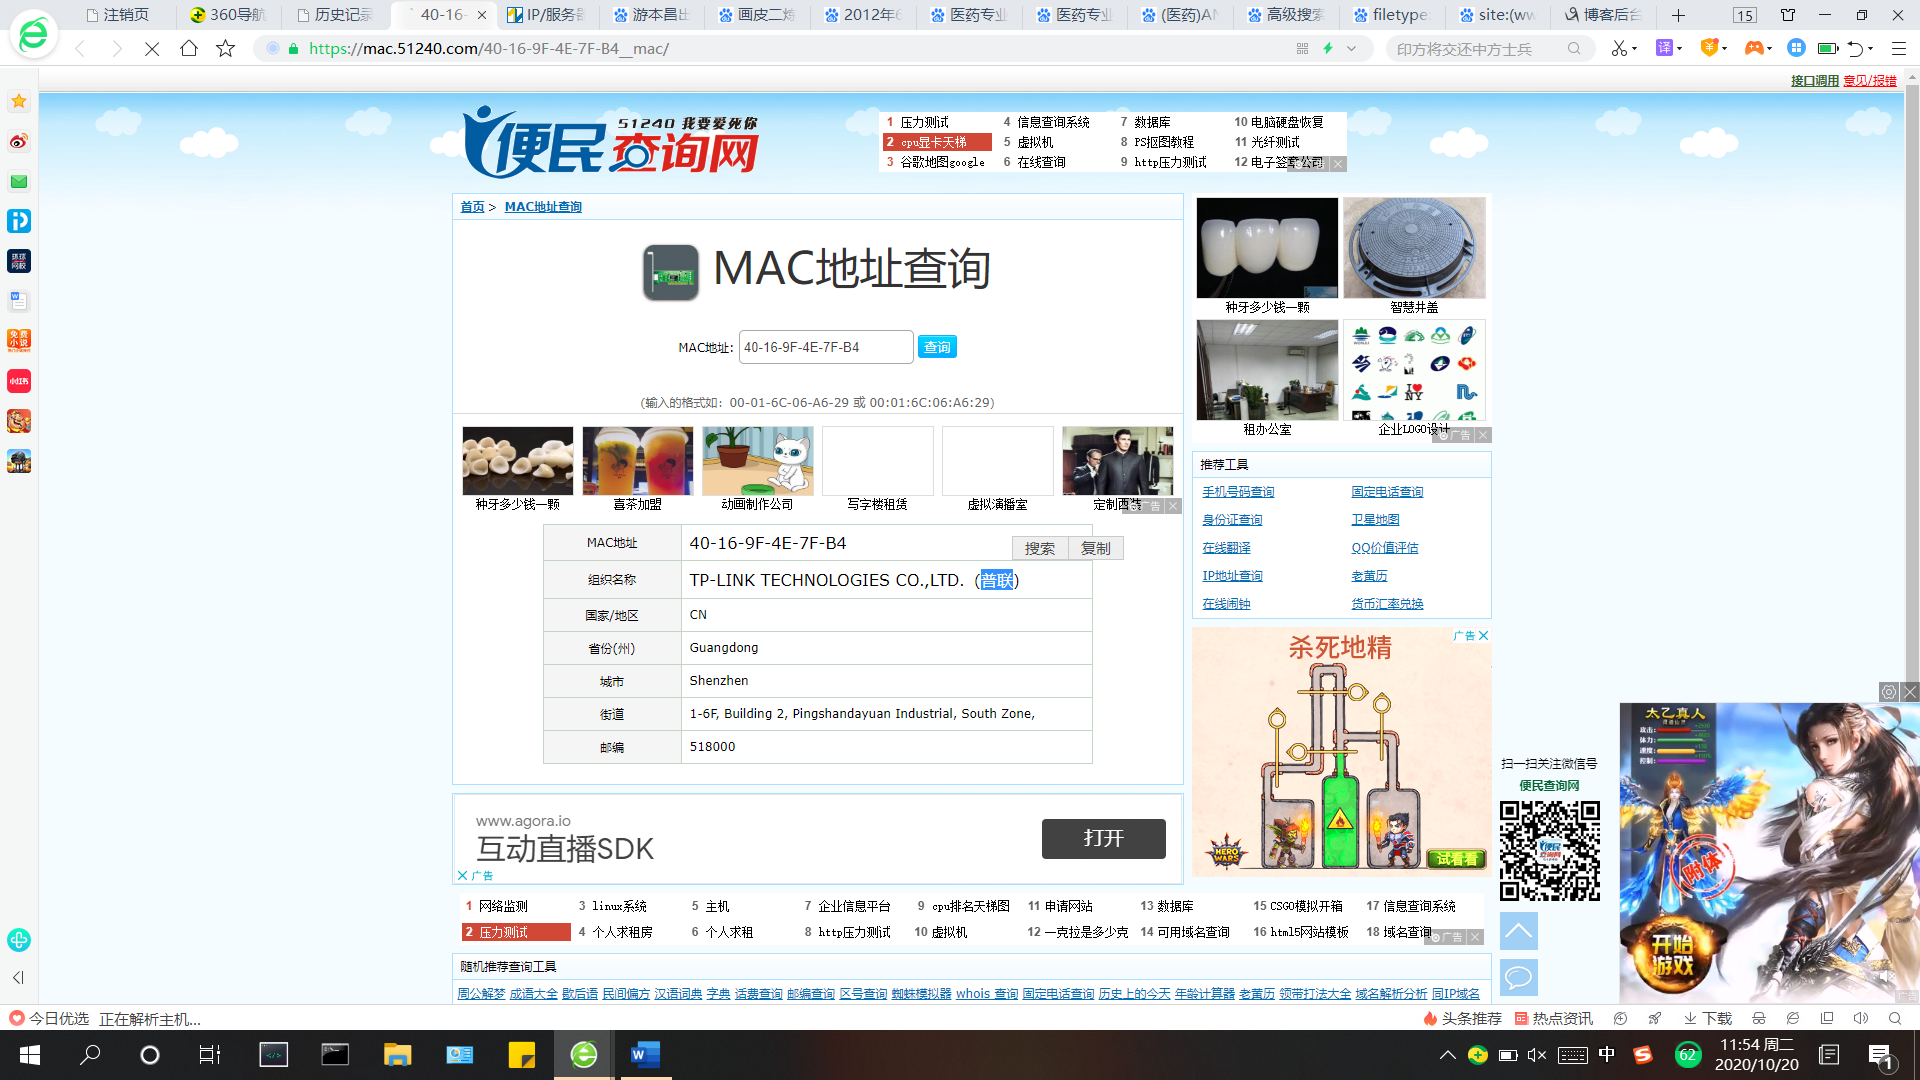Click the browser home icon
The height and width of the screenshot is (1080, 1920).
189,49
